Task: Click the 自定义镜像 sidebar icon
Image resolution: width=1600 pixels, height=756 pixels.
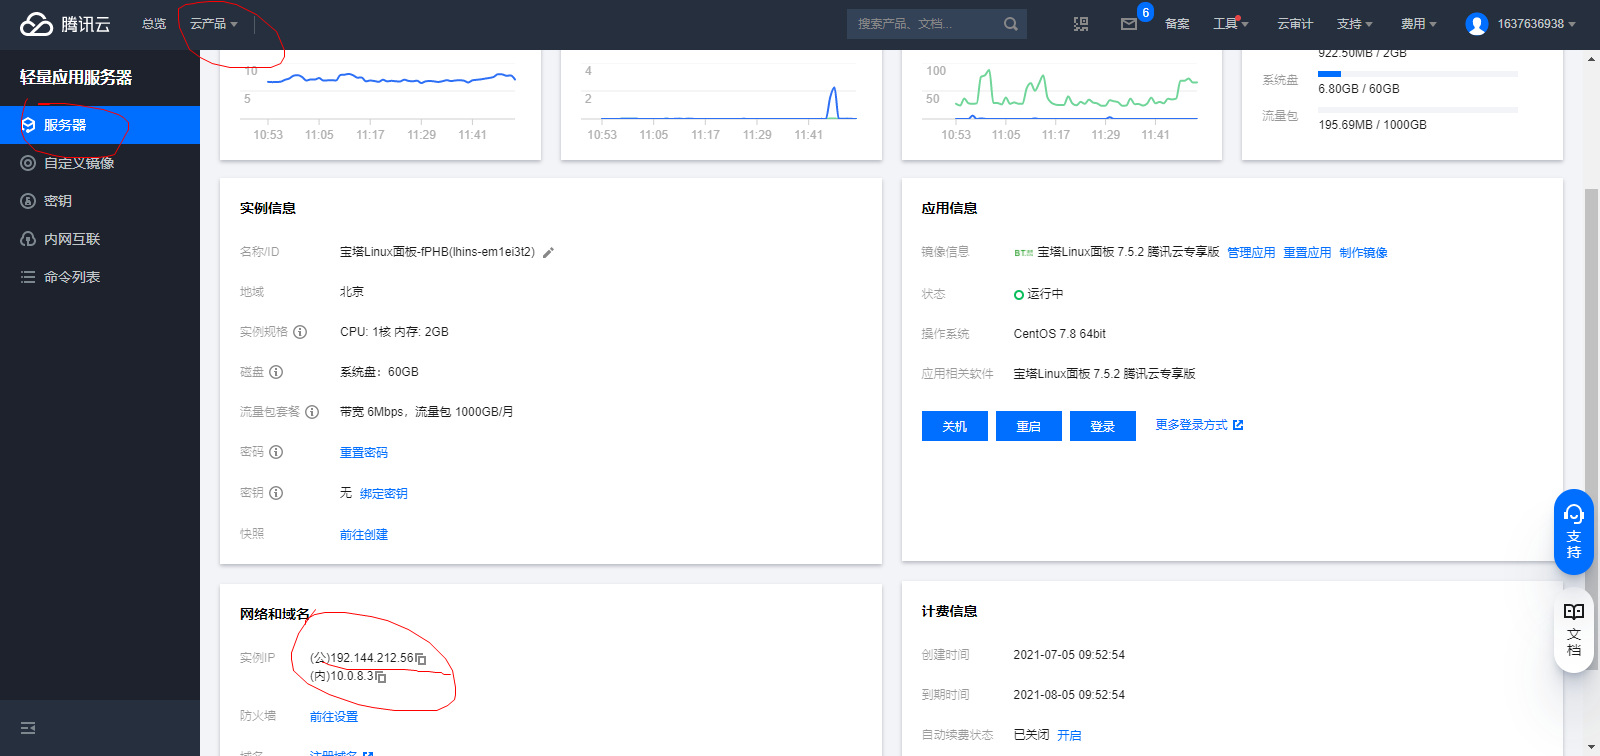Action: pyautogui.click(x=28, y=163)
